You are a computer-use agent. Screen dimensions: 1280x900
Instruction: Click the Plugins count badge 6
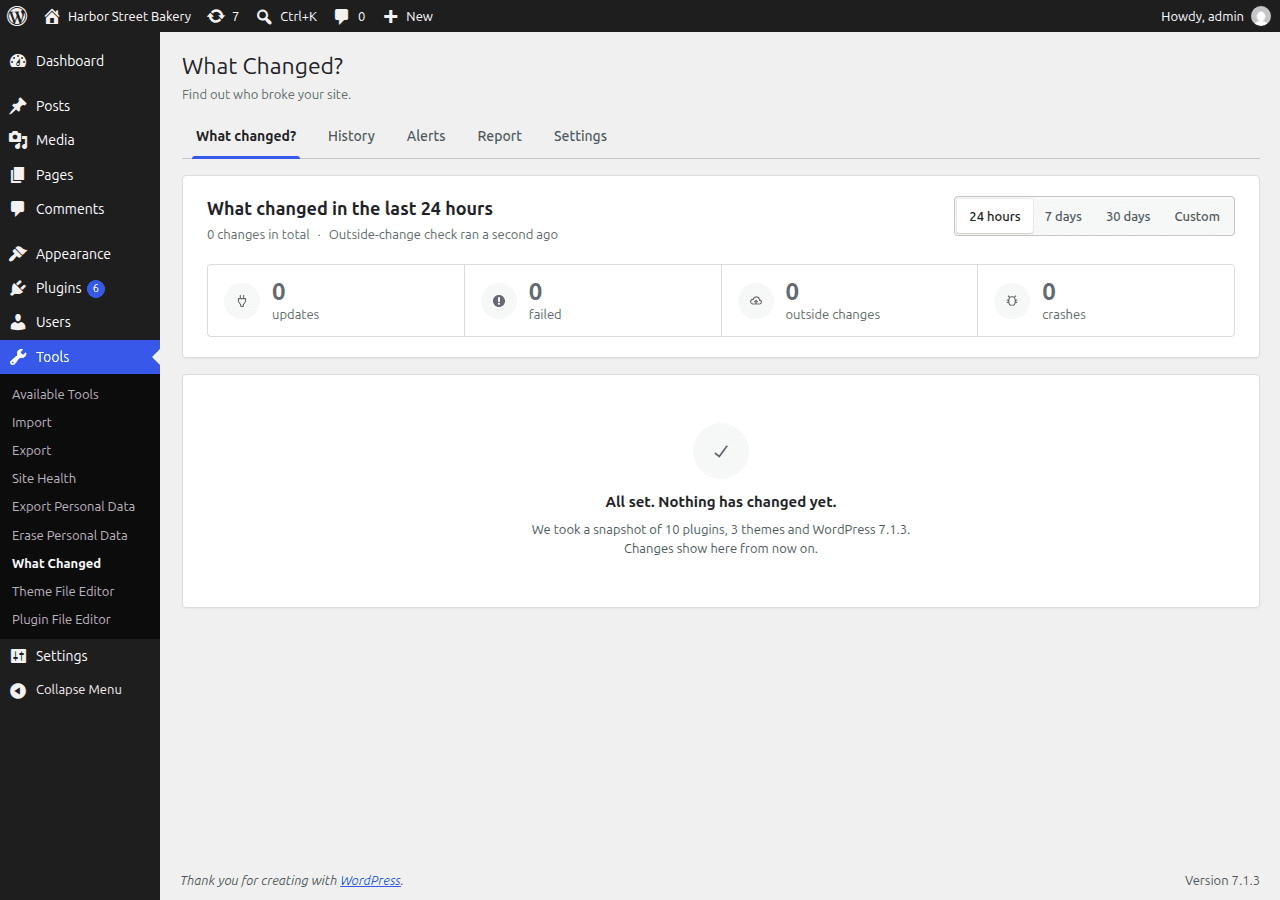96,288
